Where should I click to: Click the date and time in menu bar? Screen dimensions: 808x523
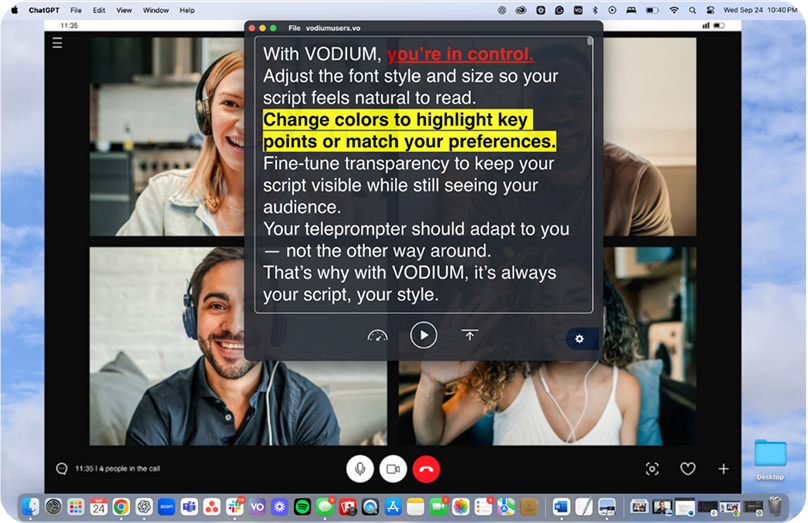tap(760, 10)
